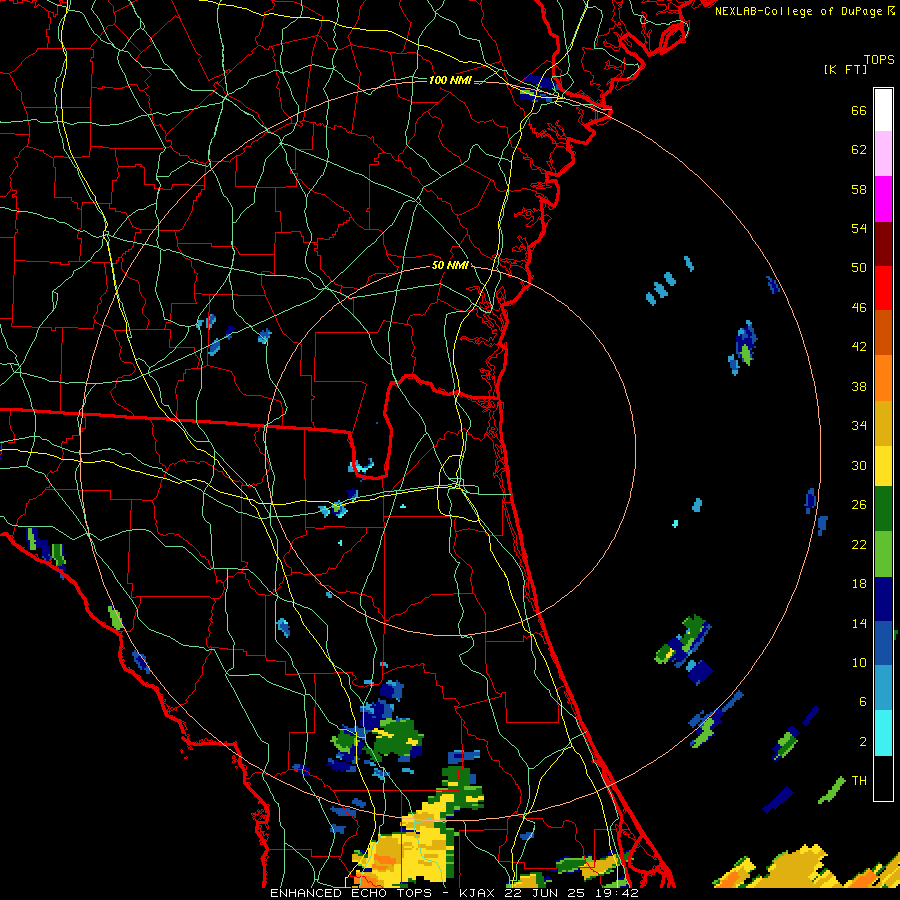Click the dark red legend color band
The image size is (900, 900).
point(883,243)
